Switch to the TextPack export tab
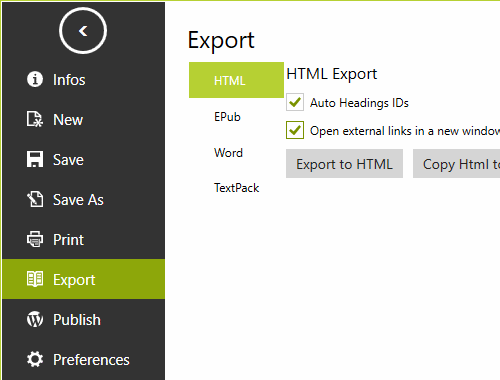The height and width of the screenshot is (380, 500). point(236,188)
